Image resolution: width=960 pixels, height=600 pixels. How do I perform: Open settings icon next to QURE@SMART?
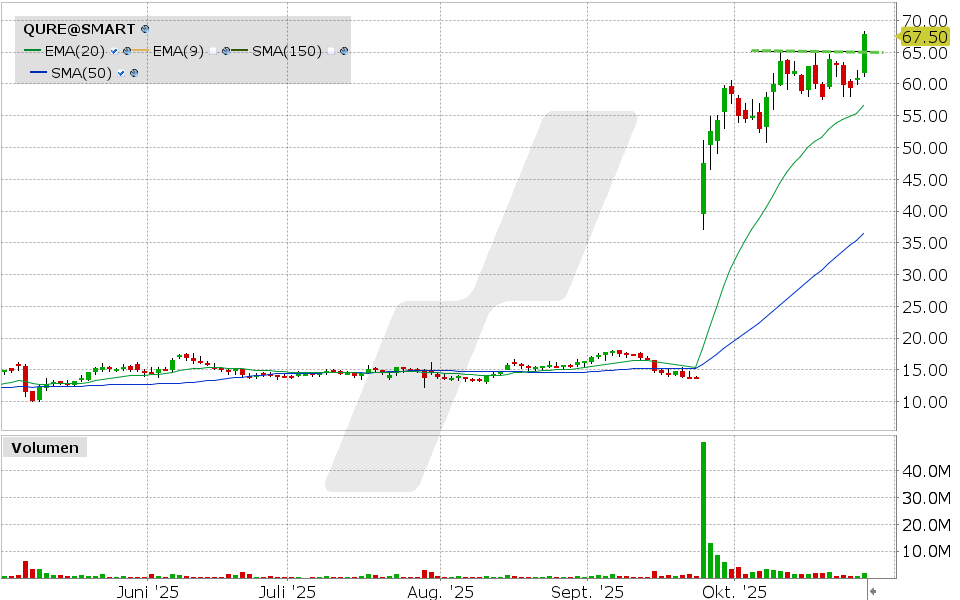click(x=145, y=30)
